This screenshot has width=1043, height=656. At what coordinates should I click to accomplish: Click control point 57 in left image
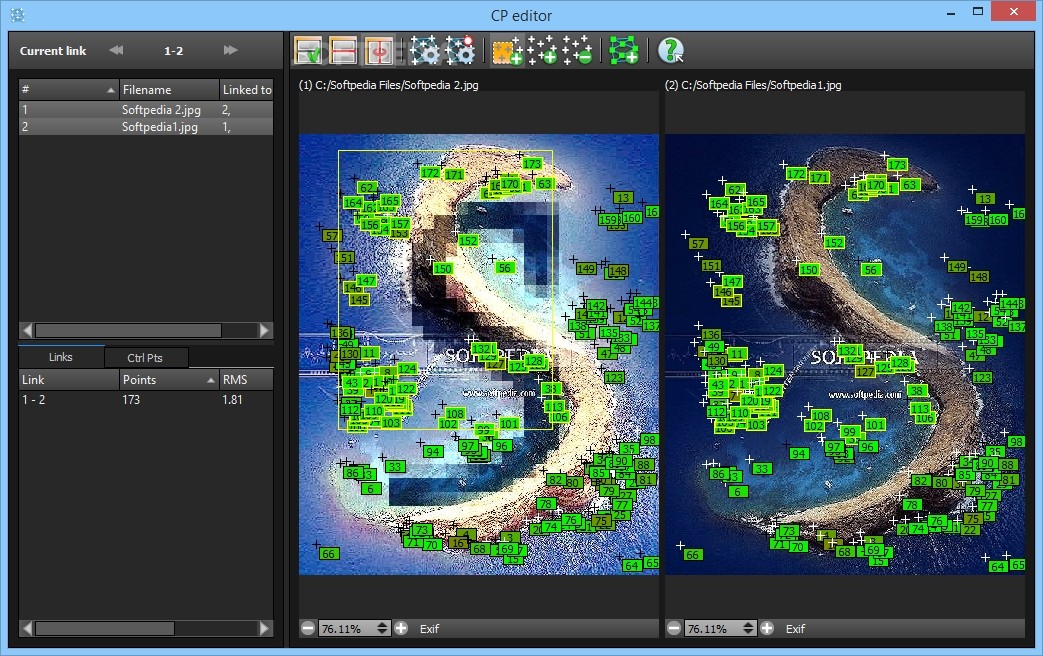click(331, 236)
